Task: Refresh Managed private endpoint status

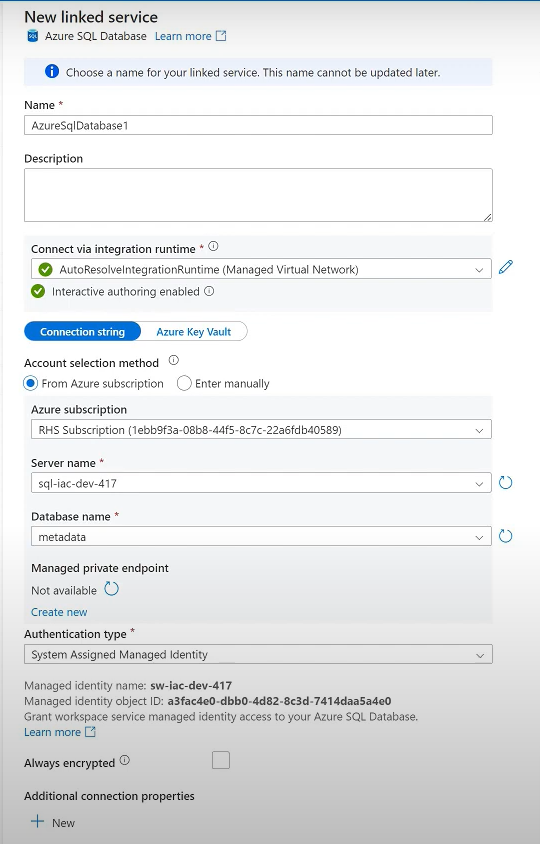Action: 111,589
